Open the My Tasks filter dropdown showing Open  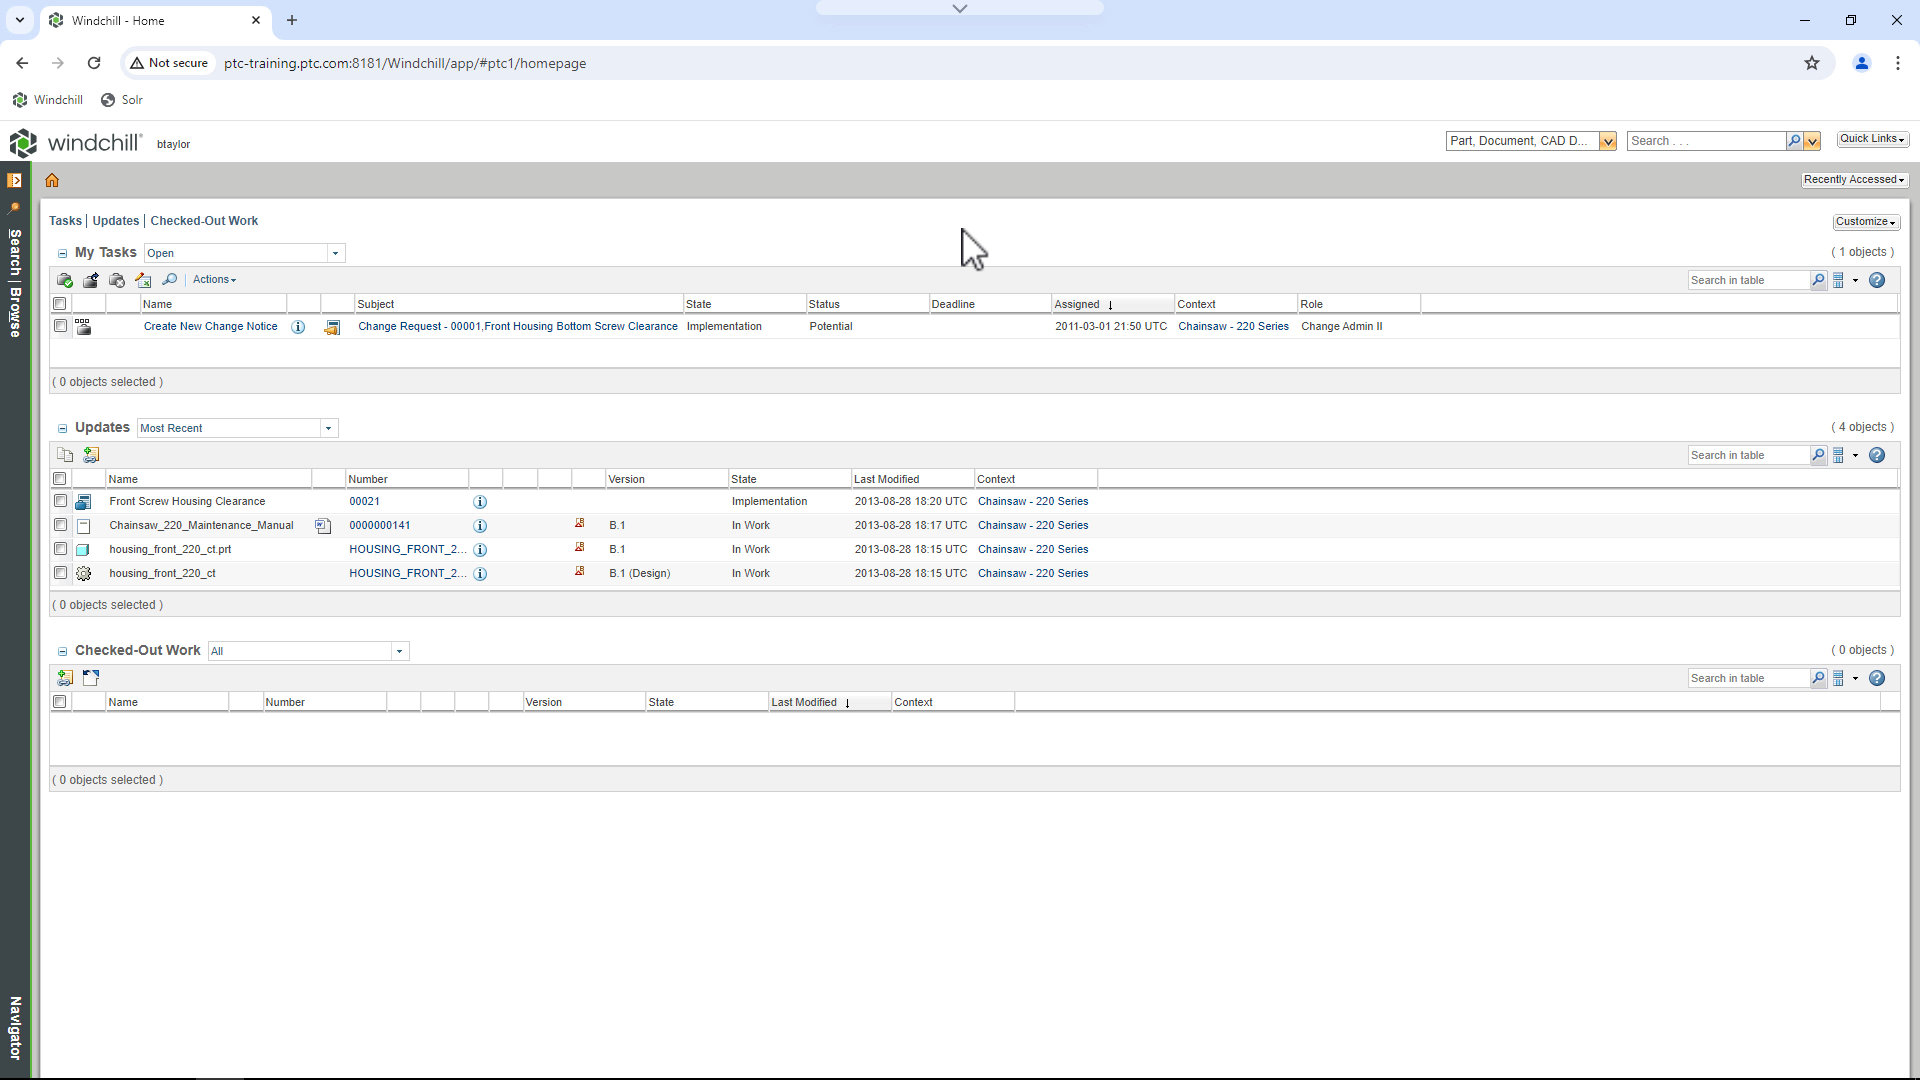245,253
